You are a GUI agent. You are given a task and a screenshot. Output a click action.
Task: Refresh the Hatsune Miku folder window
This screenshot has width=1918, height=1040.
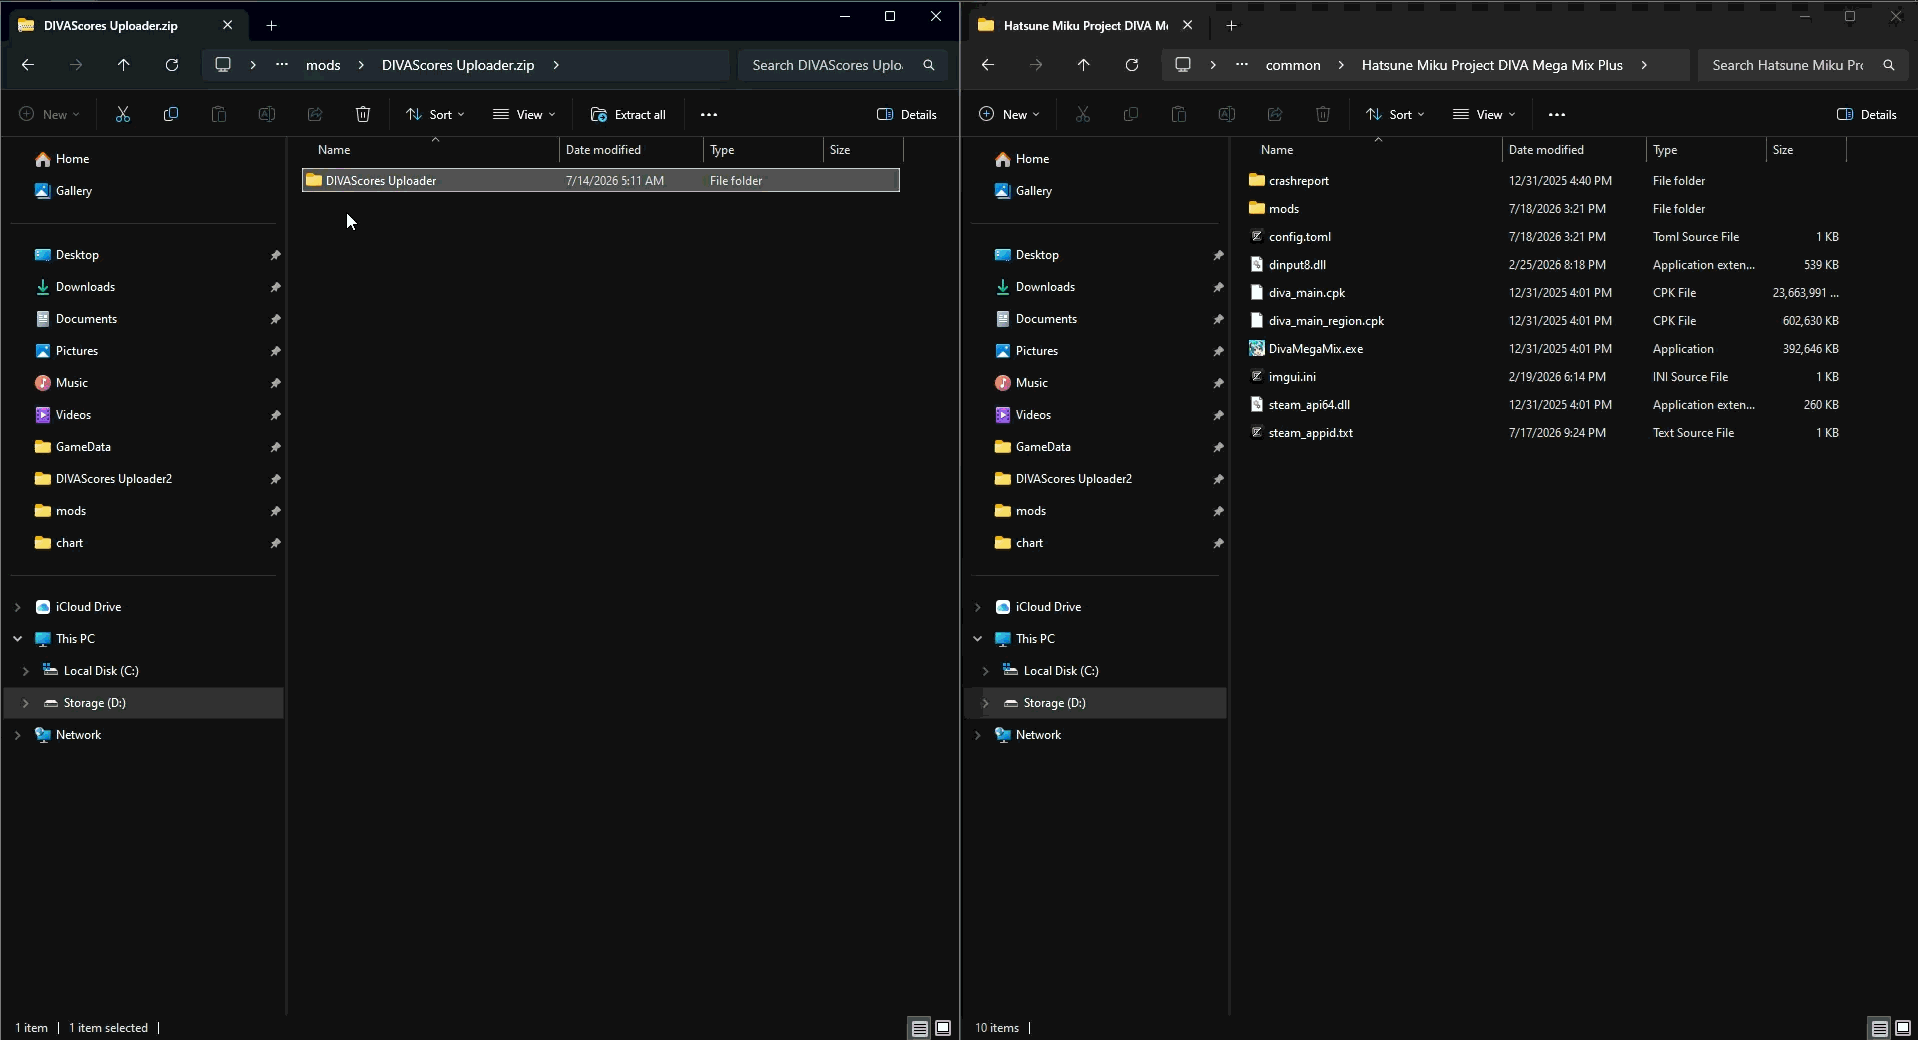pos(1132,65)
